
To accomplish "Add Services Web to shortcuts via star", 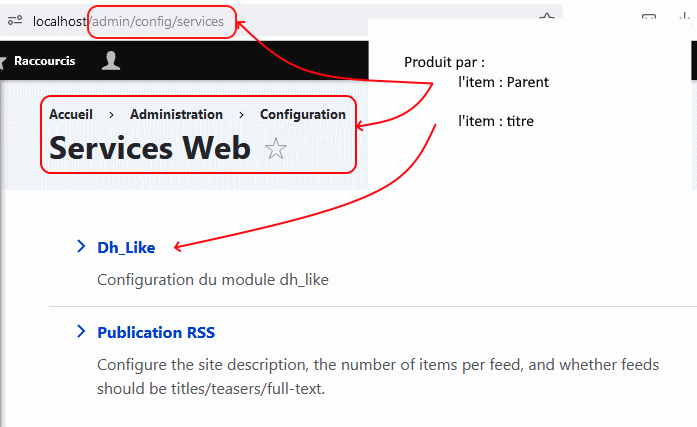I will pyautogui.click(x=276, y=149).
